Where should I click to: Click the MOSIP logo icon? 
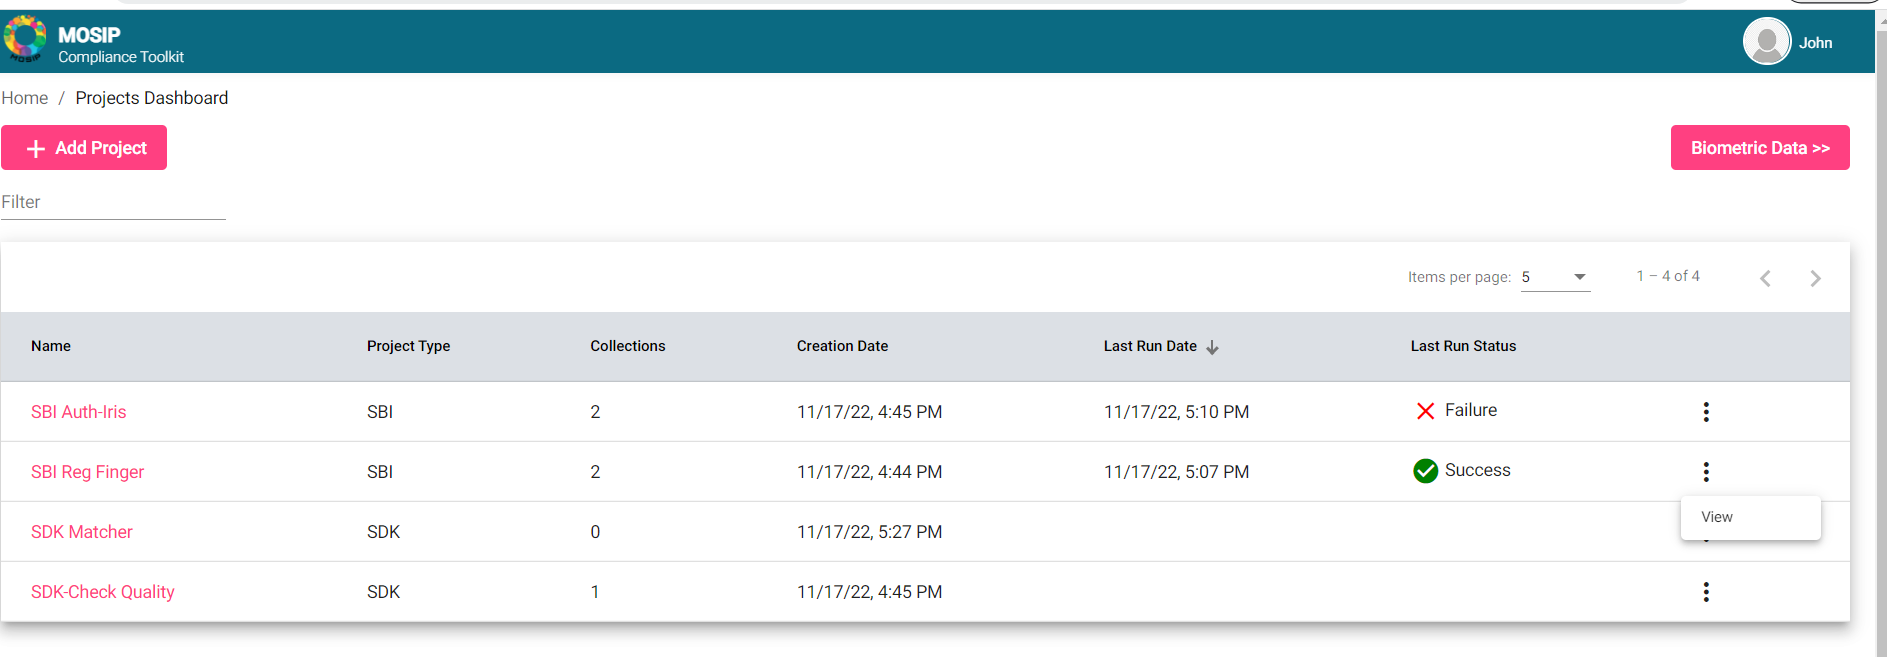click(25, 39)
